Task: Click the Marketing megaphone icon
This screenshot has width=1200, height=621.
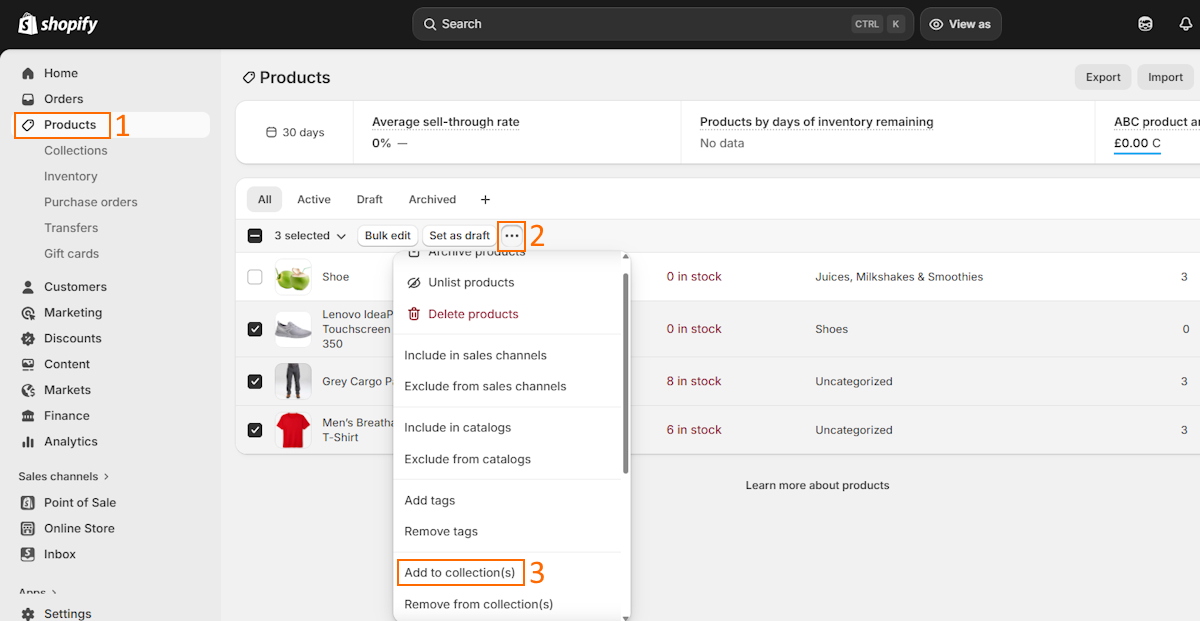Action: pos(29,312)
